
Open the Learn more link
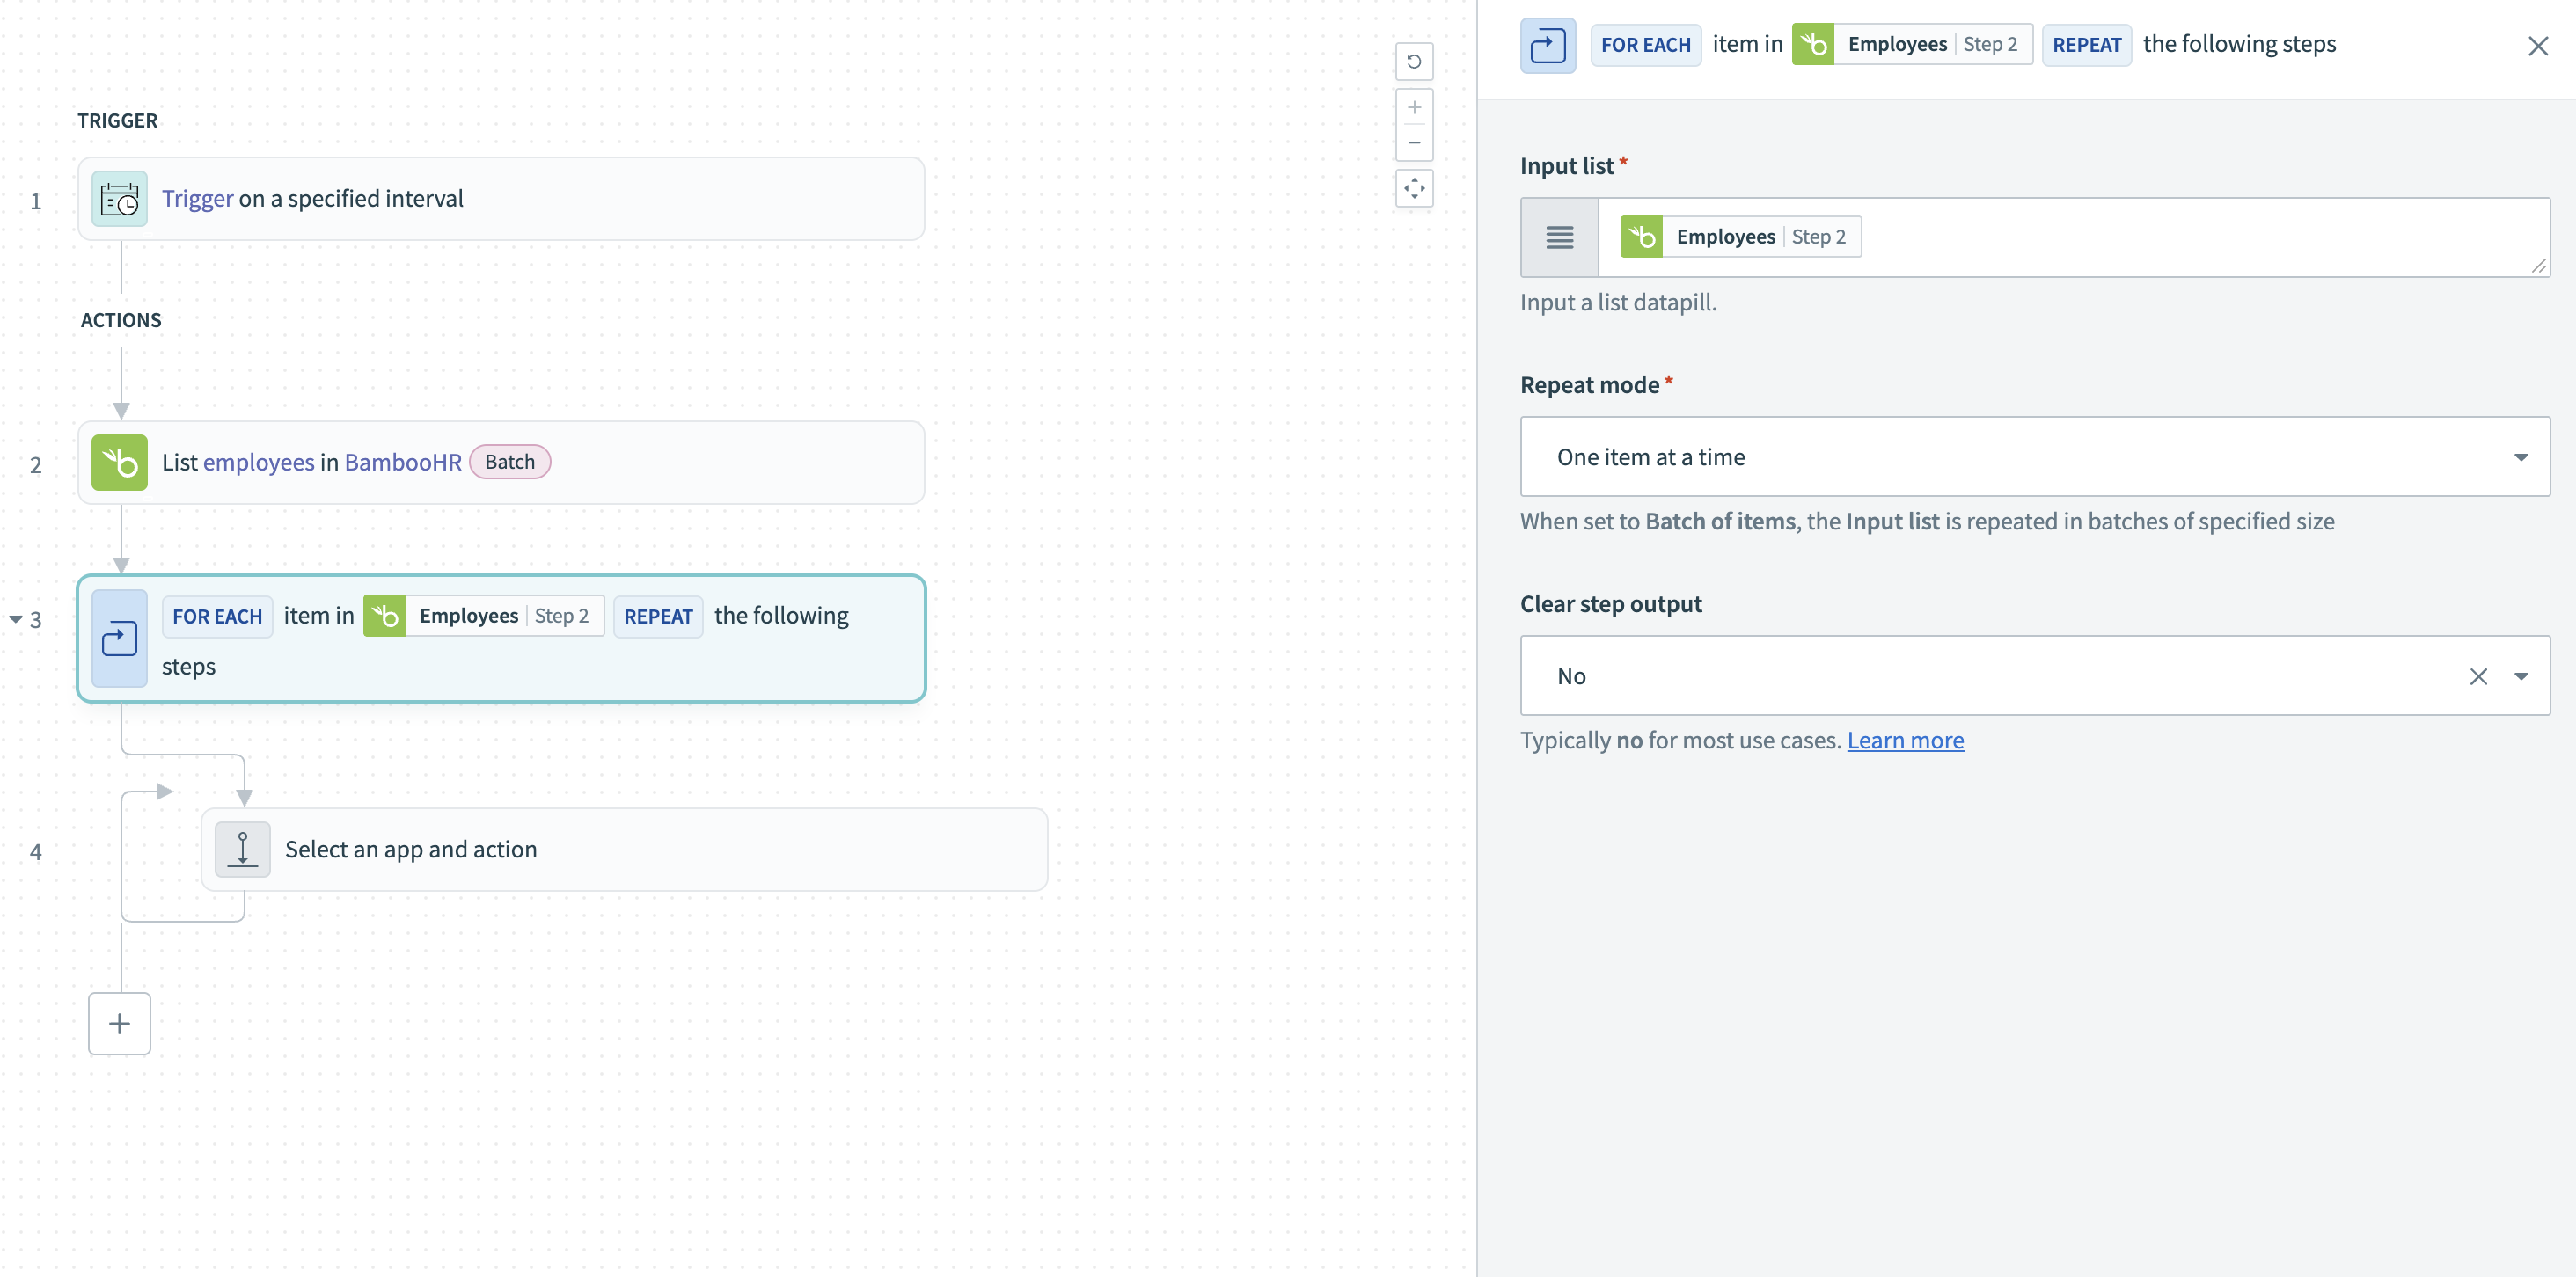pyautogui.click(x=1905, y=740)
